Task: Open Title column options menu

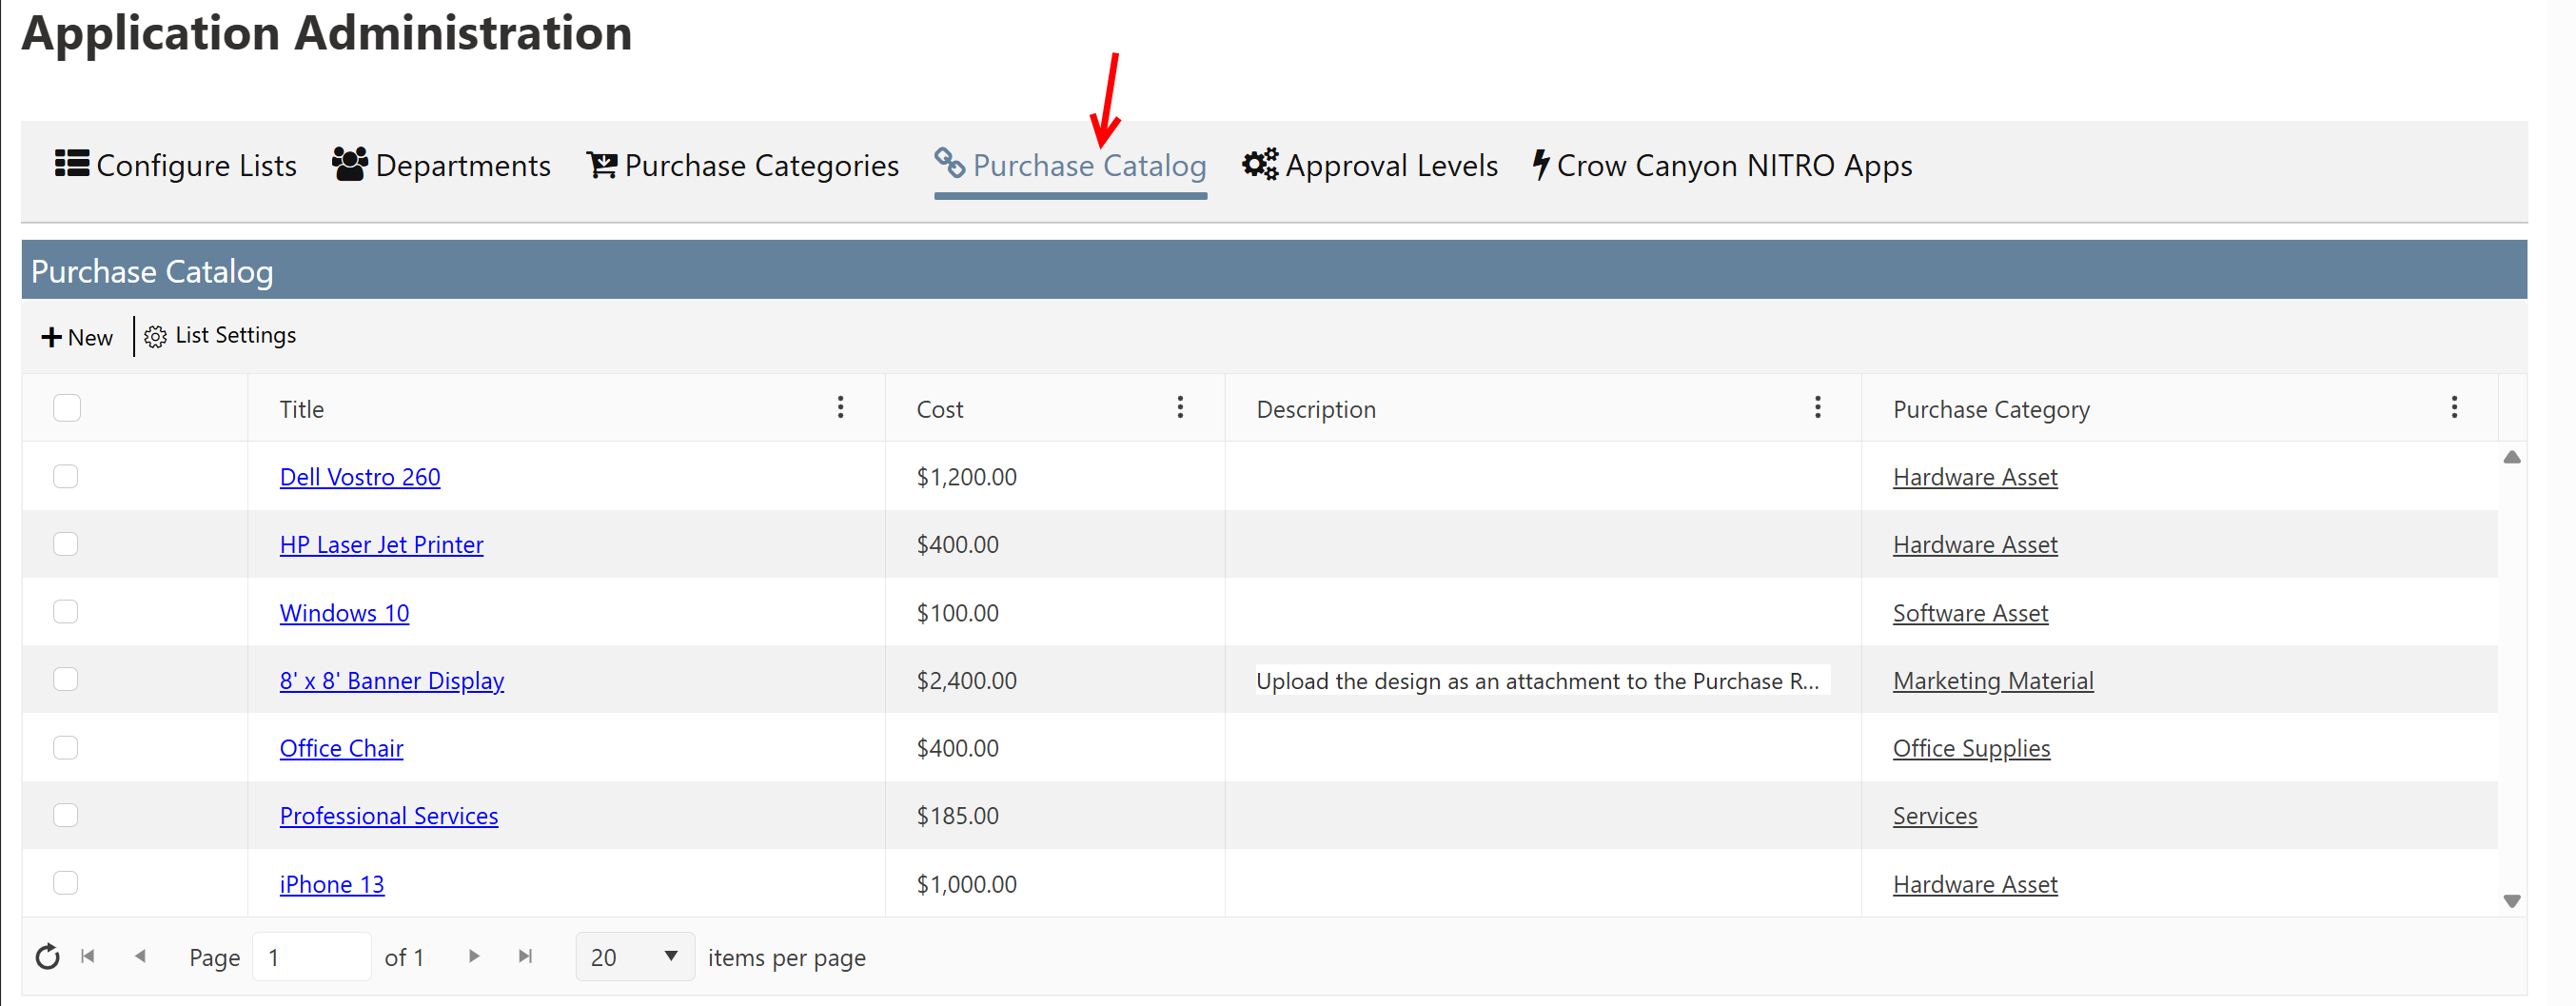Action: click(840, 408)
